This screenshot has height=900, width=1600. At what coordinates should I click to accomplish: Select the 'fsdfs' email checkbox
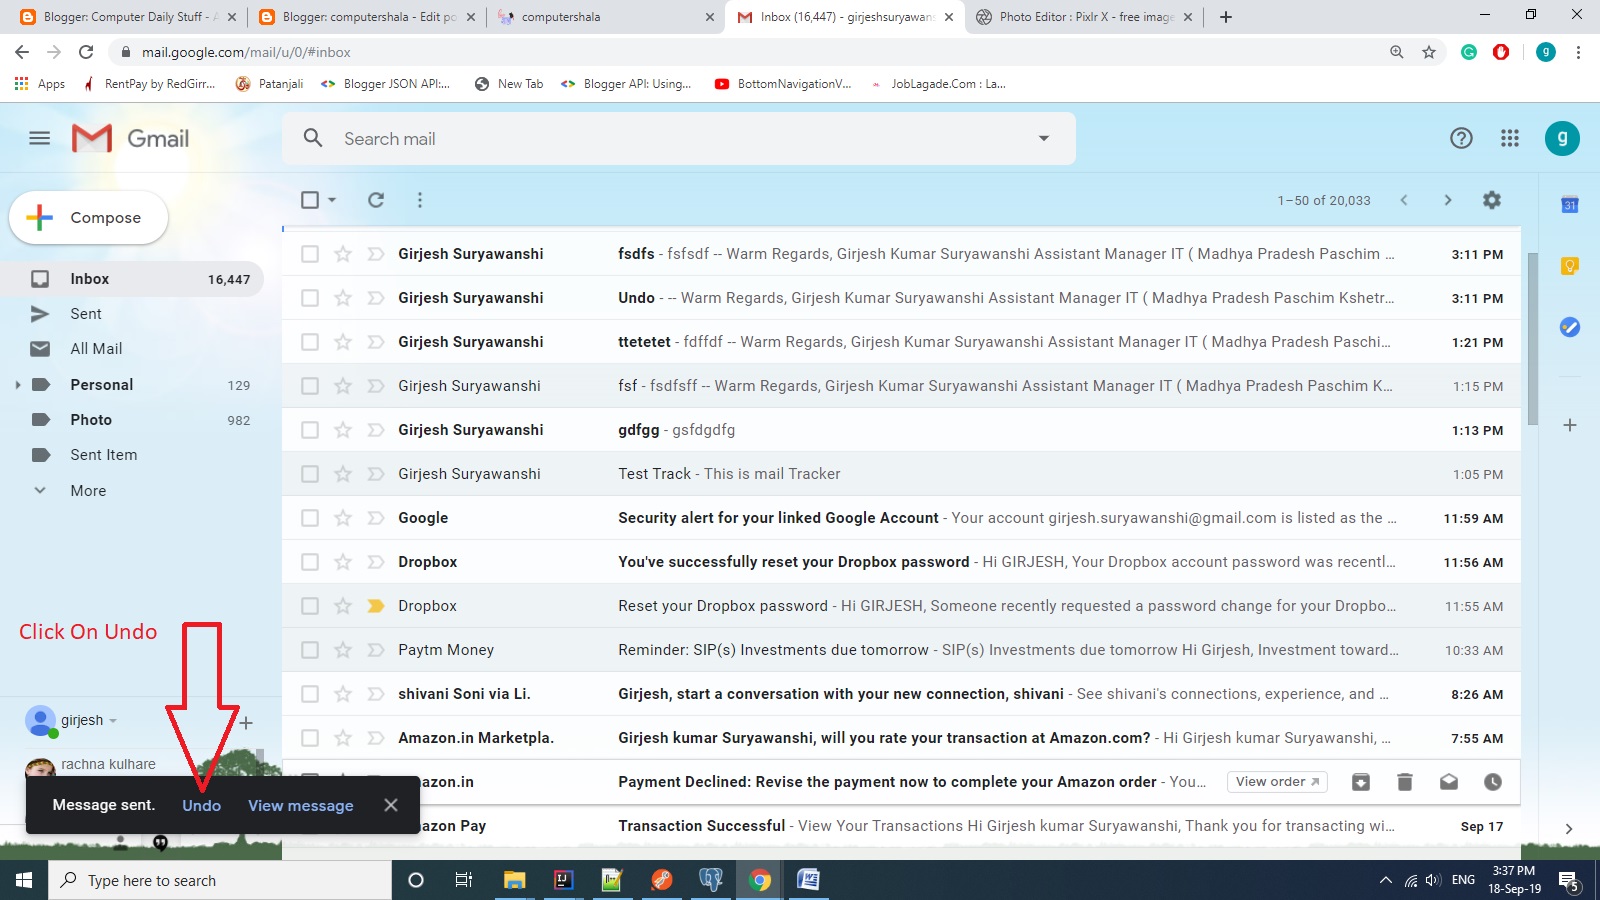click(x=310, y=254)
